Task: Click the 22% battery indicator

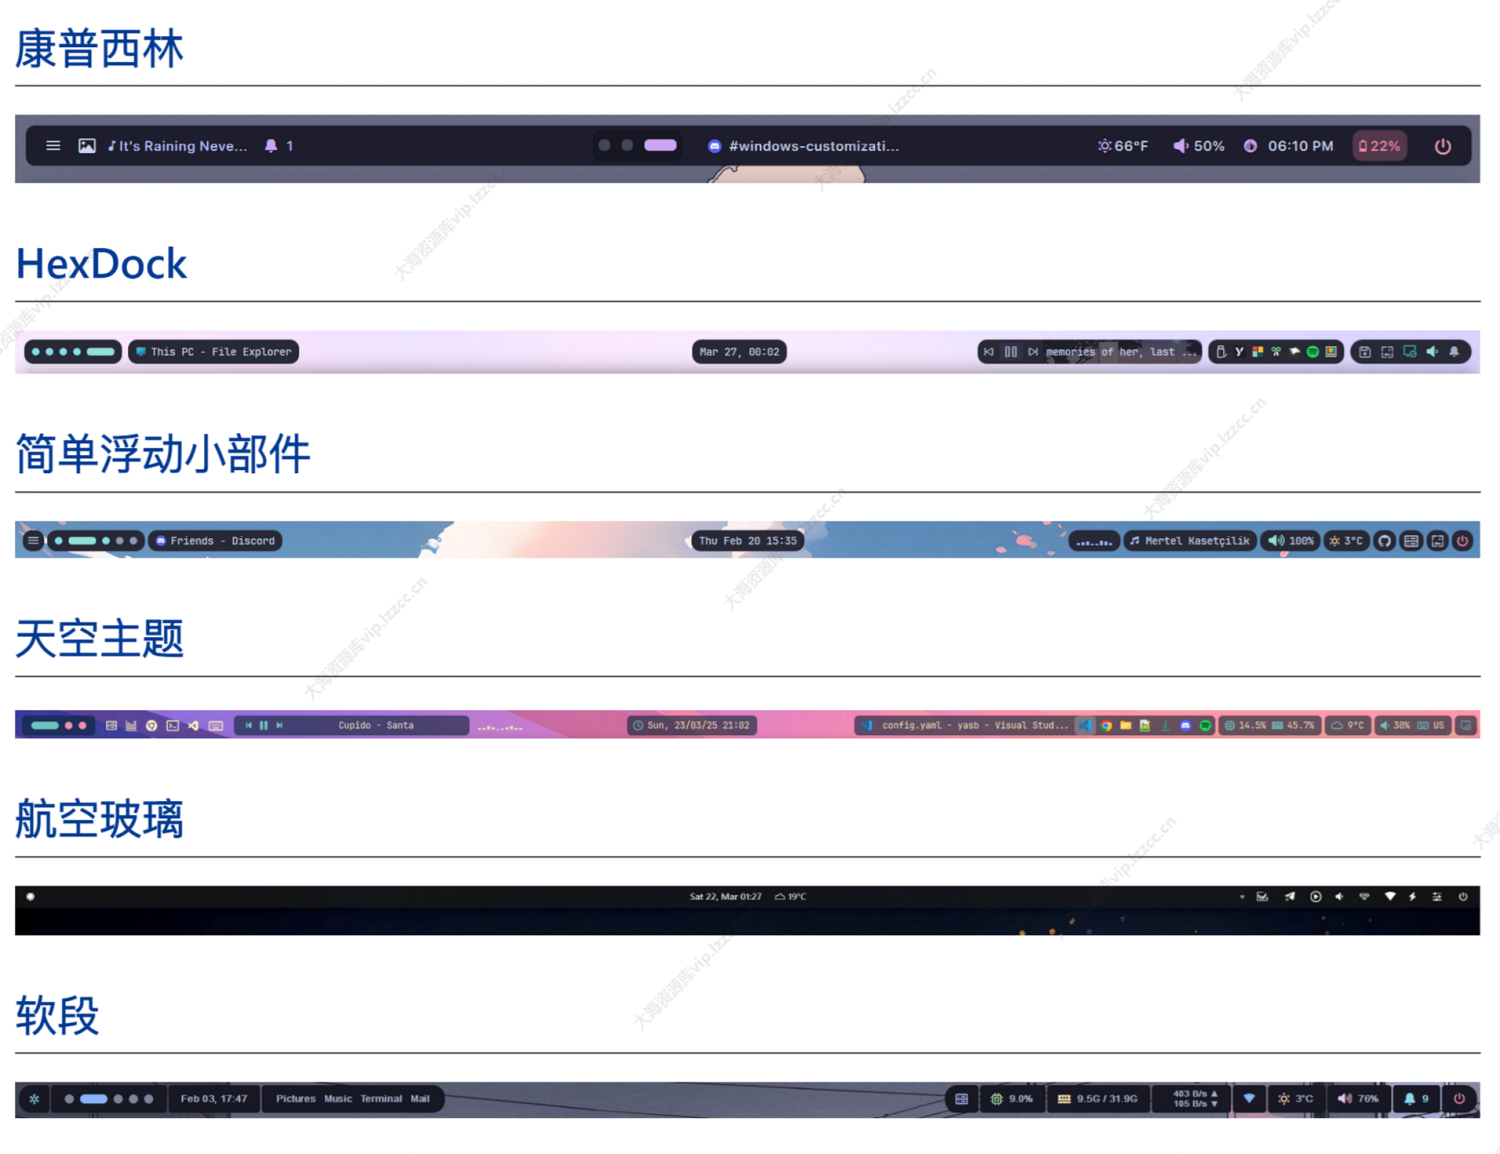Action: point(1379,146)
